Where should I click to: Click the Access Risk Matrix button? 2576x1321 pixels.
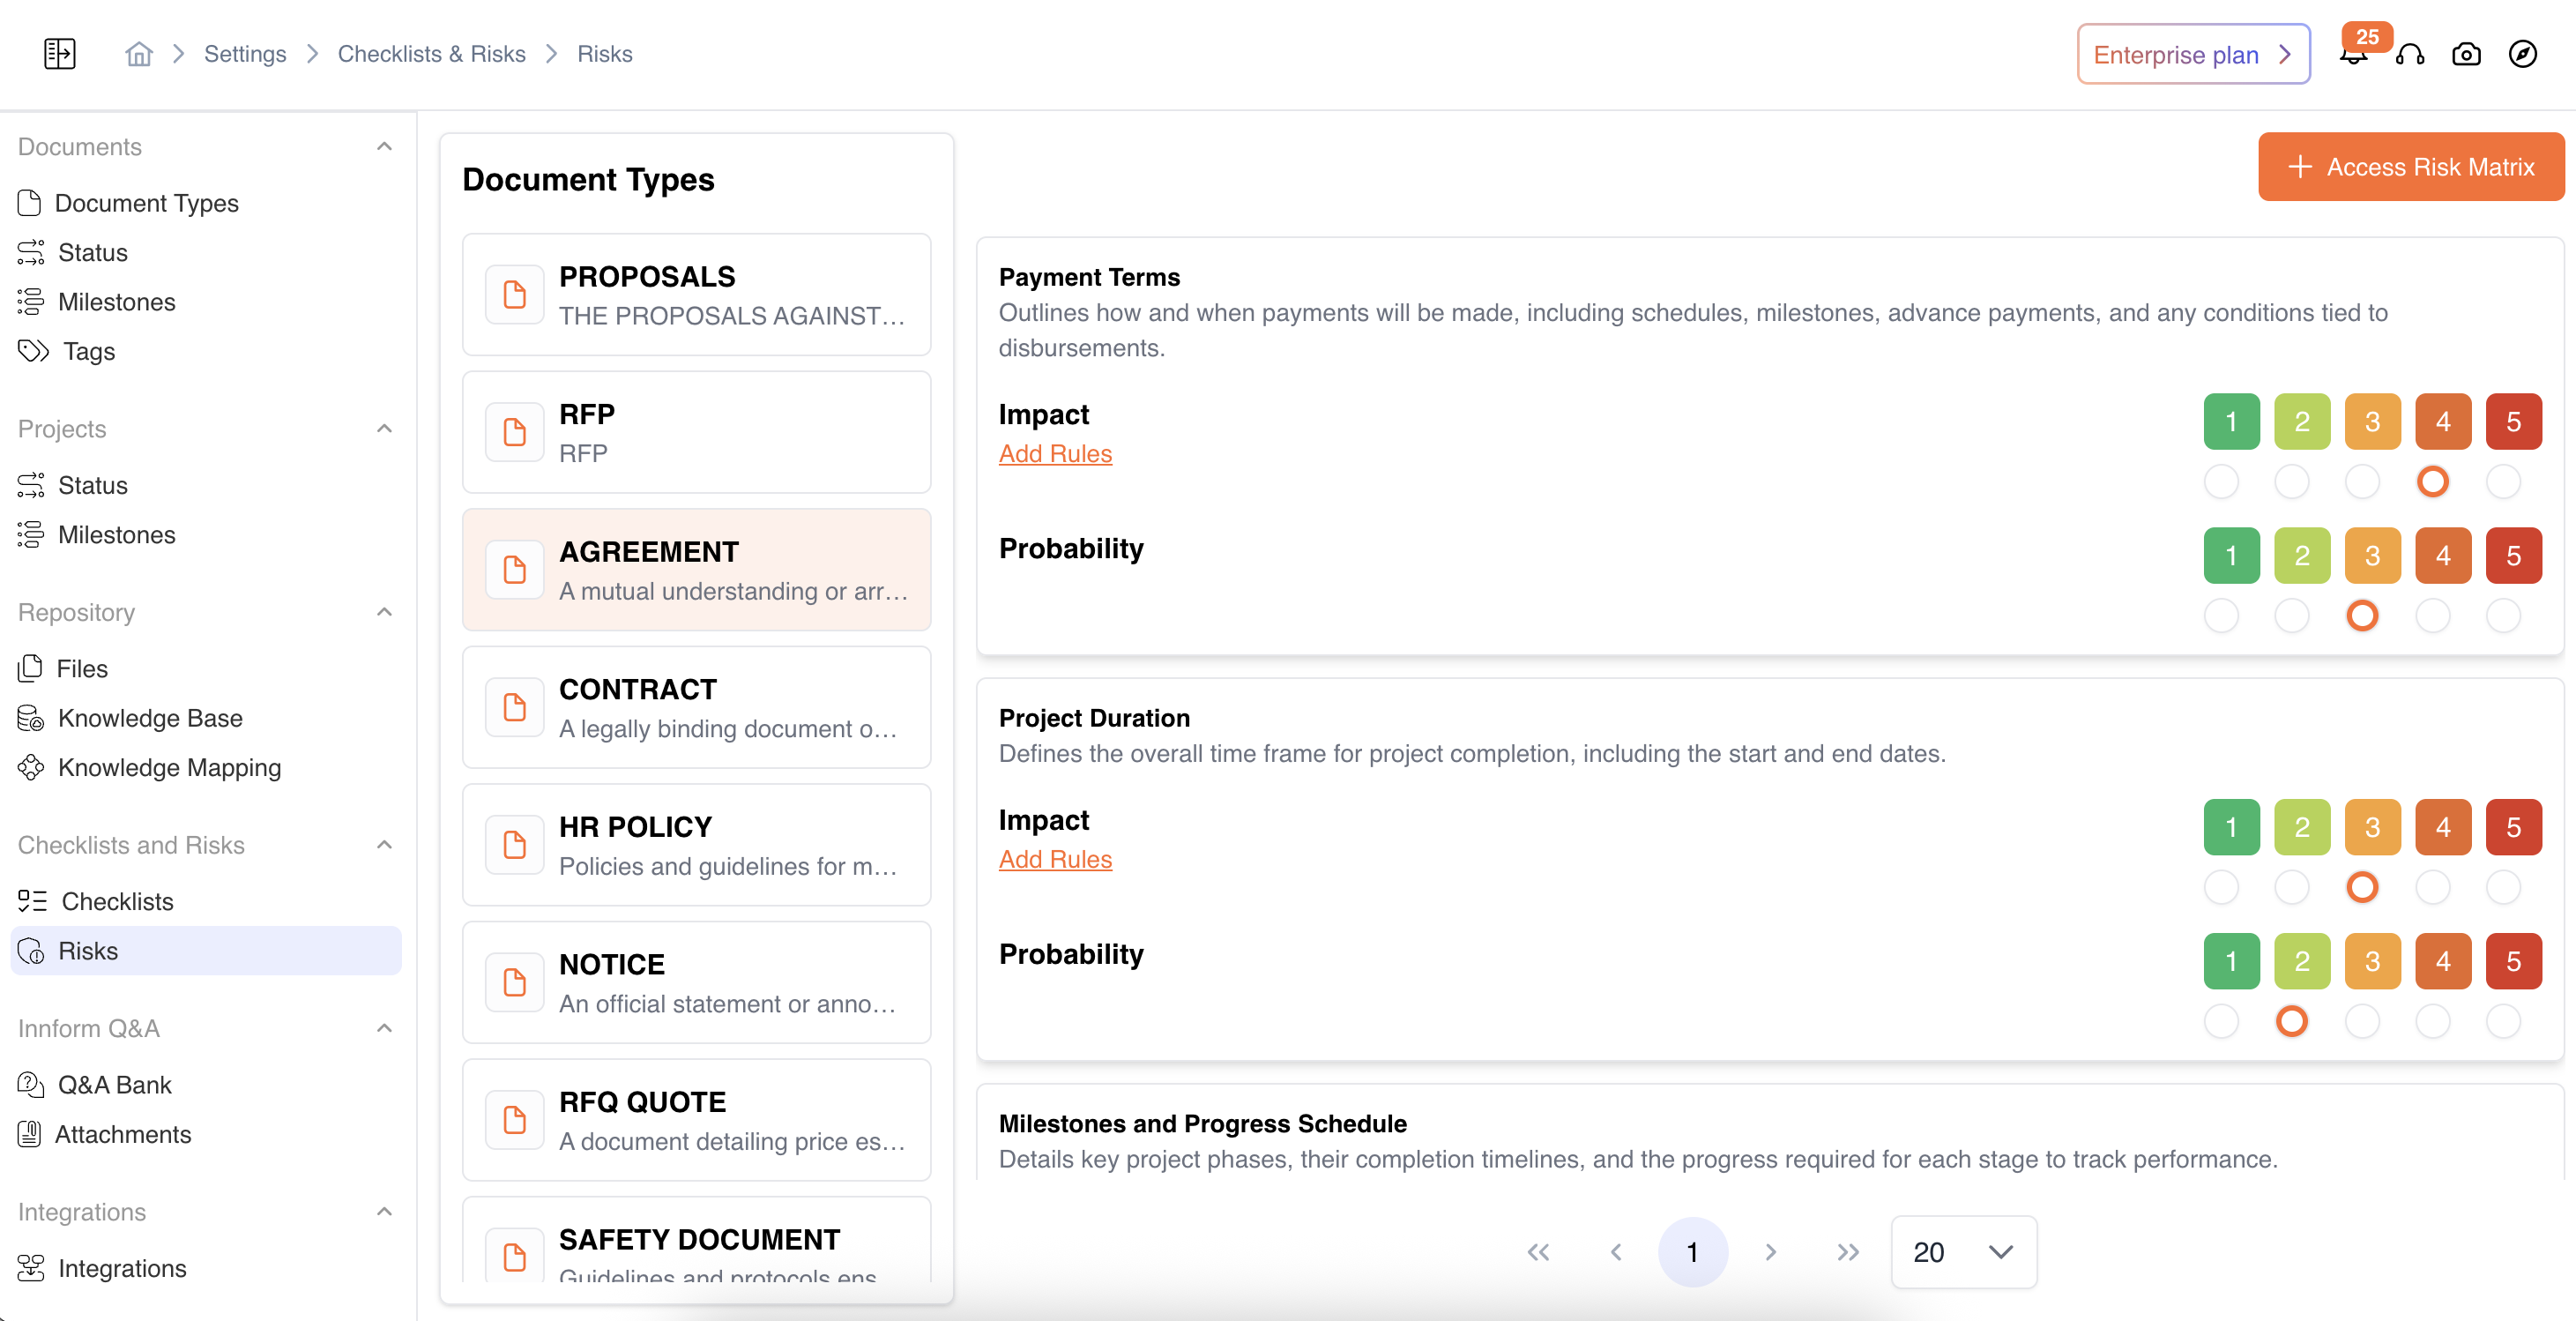2410,167
